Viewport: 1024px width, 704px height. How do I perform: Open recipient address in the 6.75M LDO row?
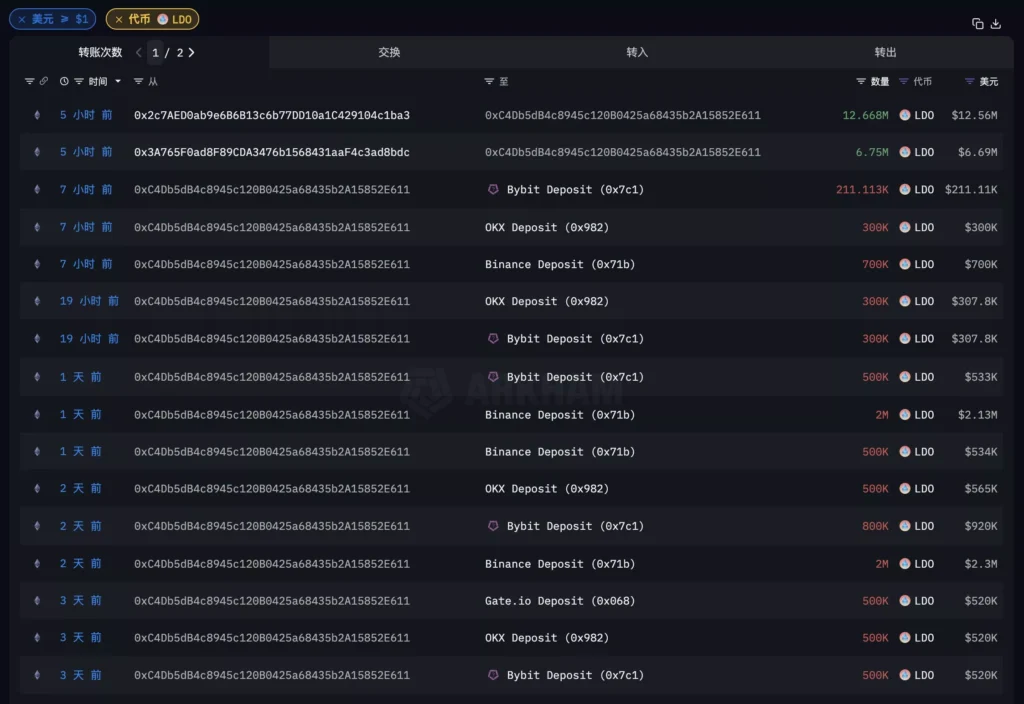click(622, 152)
